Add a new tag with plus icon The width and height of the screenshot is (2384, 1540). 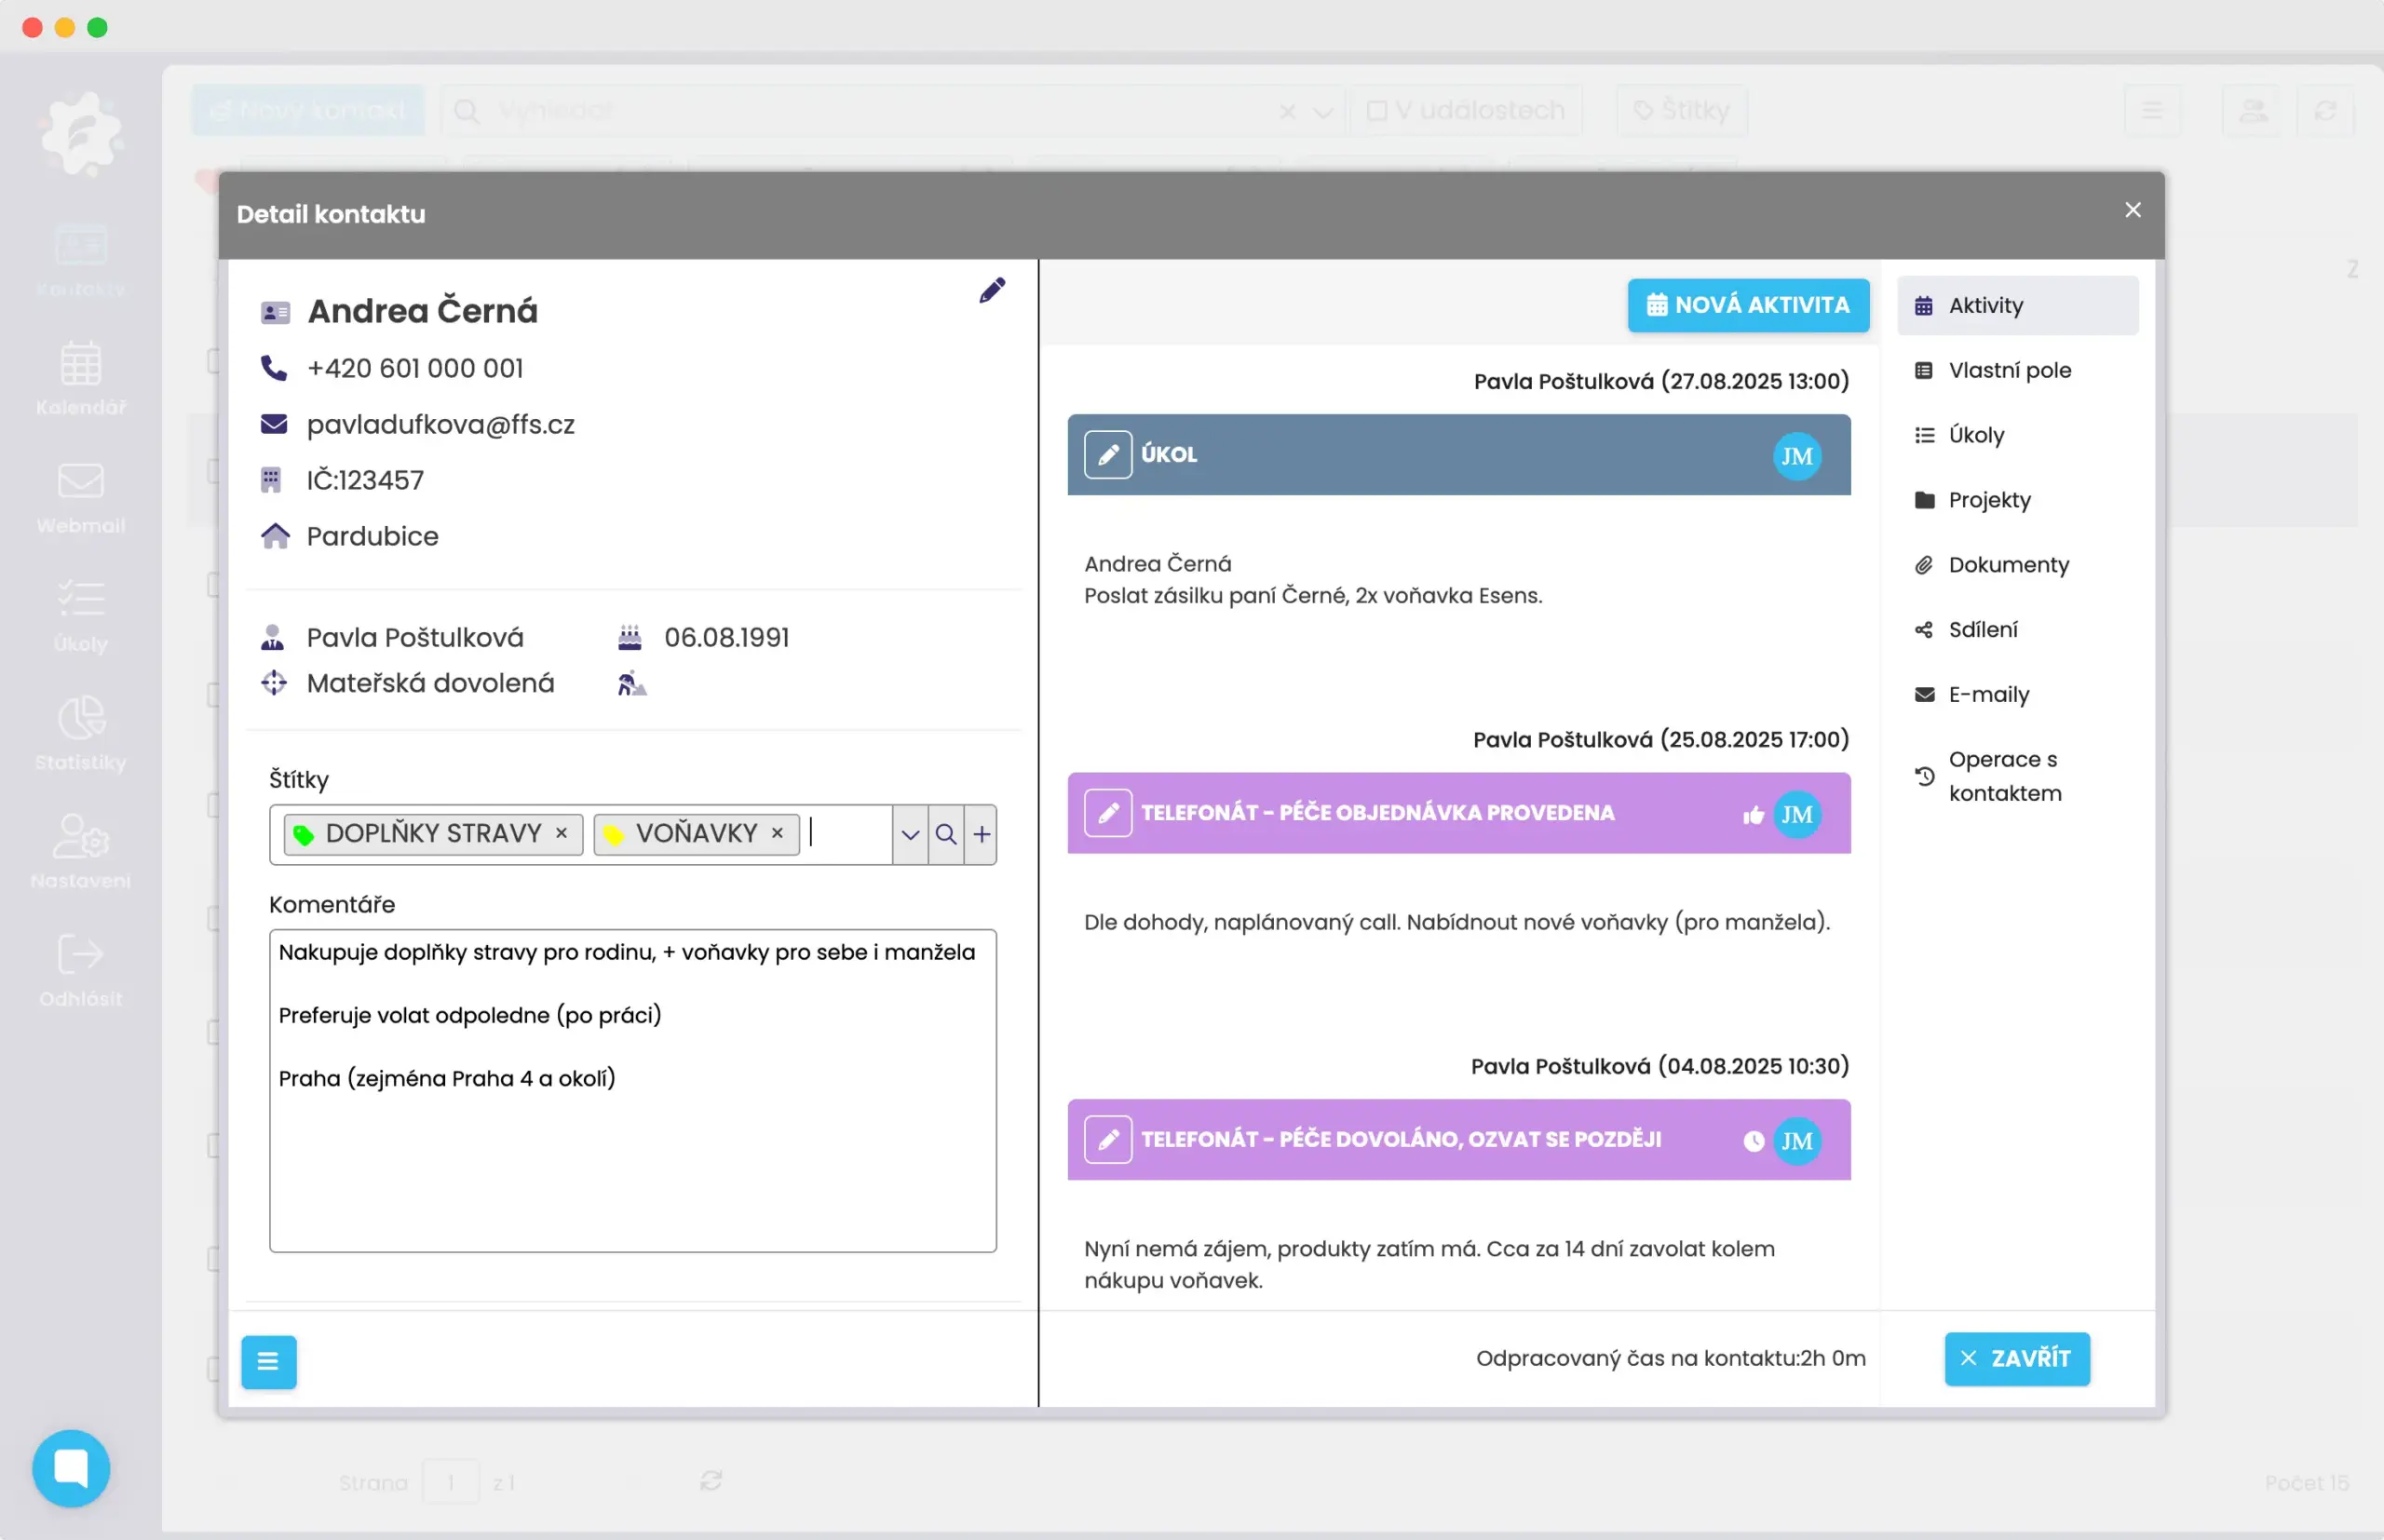[x=981, y=834]
